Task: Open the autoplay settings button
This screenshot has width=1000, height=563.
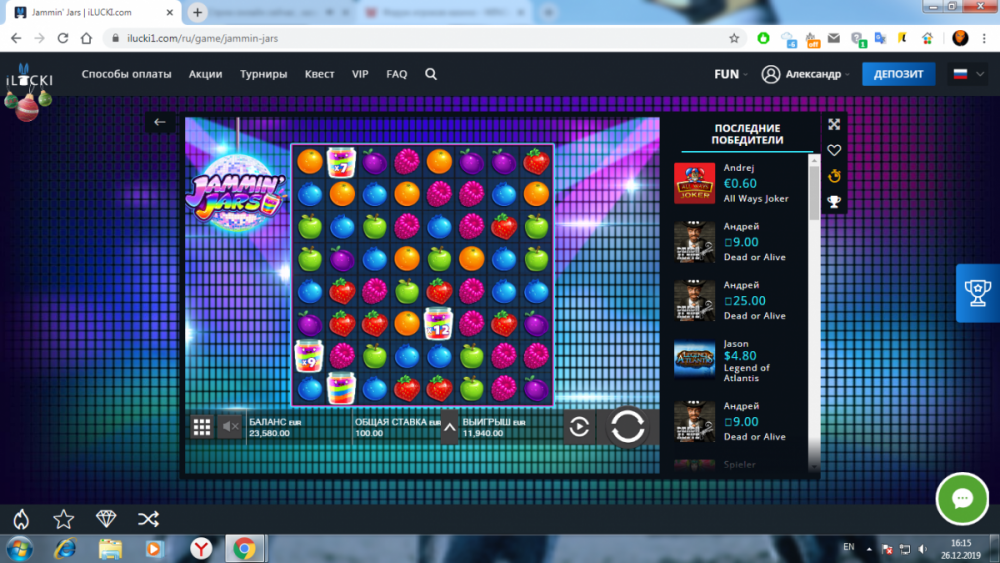Action: (x=579, y=427)
